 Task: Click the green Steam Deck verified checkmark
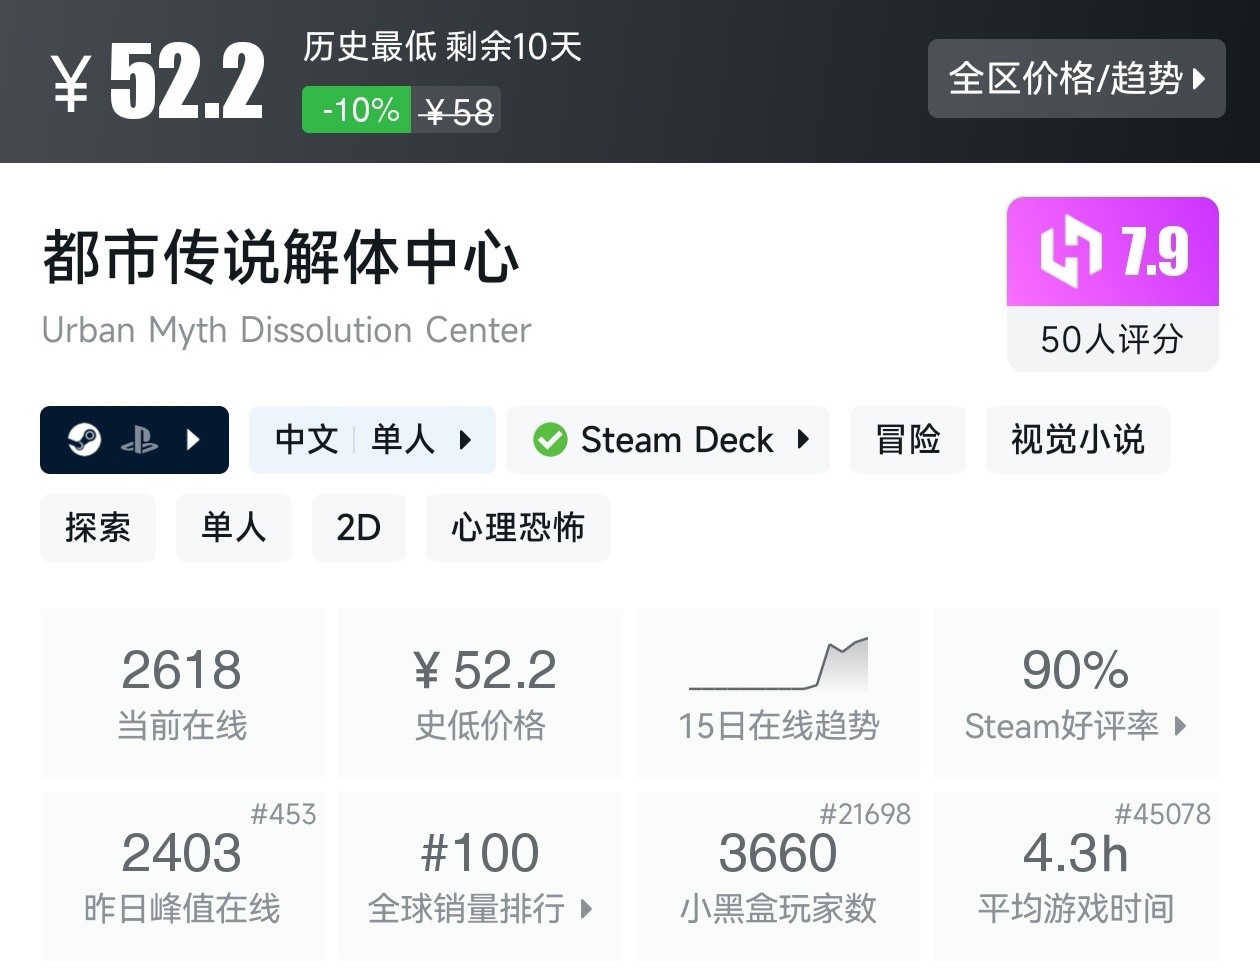coord(550,439)
